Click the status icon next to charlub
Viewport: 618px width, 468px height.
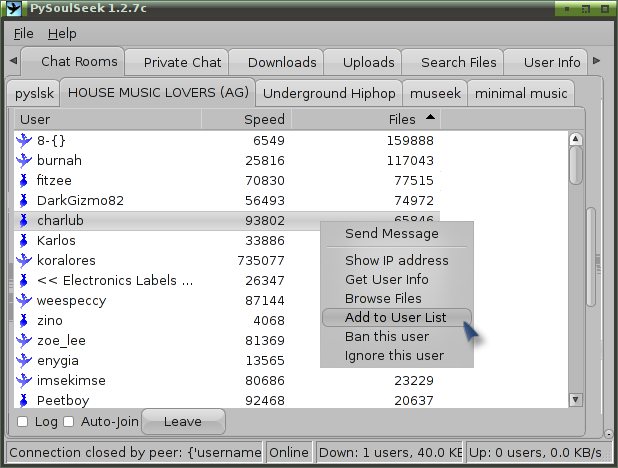pyautogui.click(x=24, y=220)
